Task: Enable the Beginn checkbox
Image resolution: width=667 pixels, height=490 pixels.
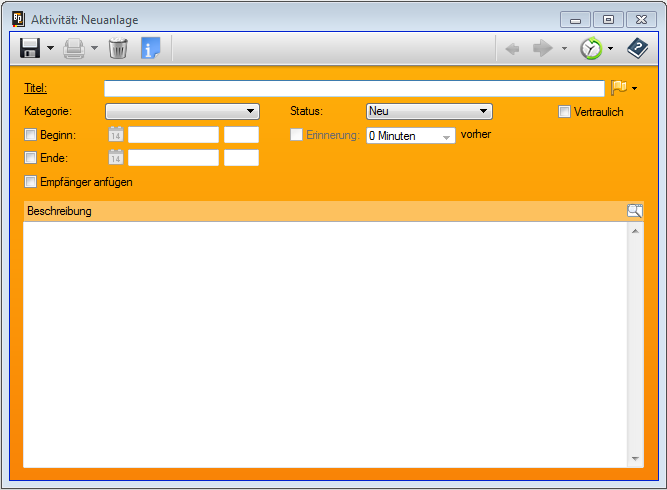Action: point(30,134)
